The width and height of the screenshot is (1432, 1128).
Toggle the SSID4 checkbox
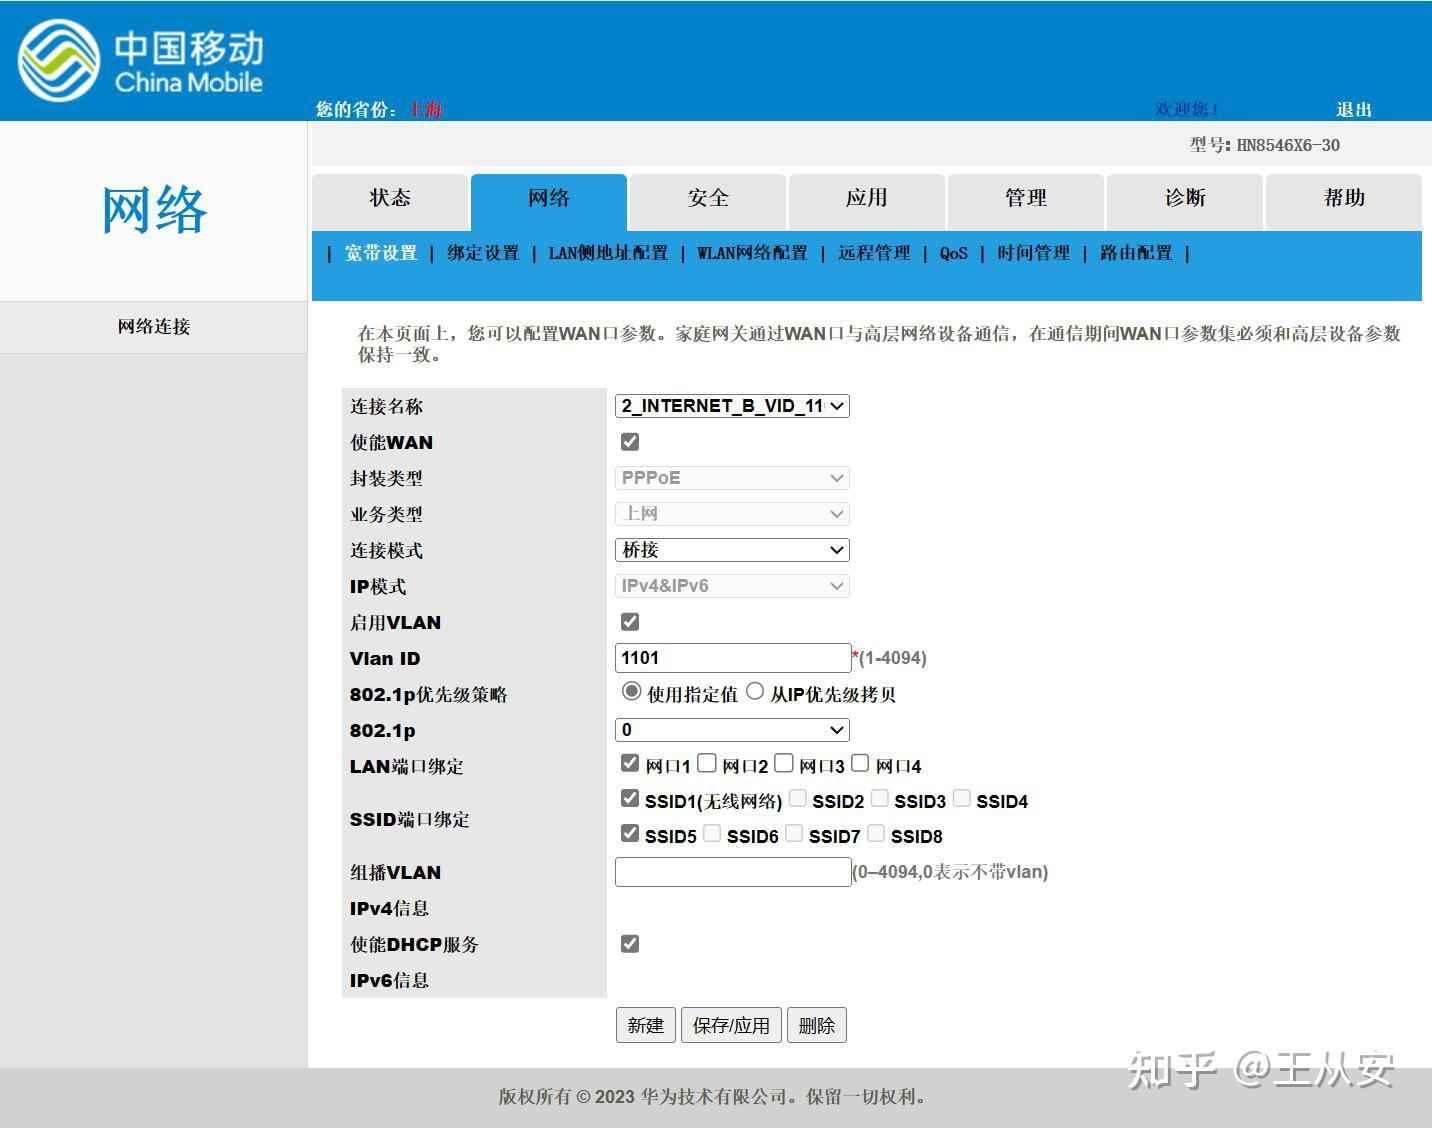pyautogui.click(x=962, y=798)
